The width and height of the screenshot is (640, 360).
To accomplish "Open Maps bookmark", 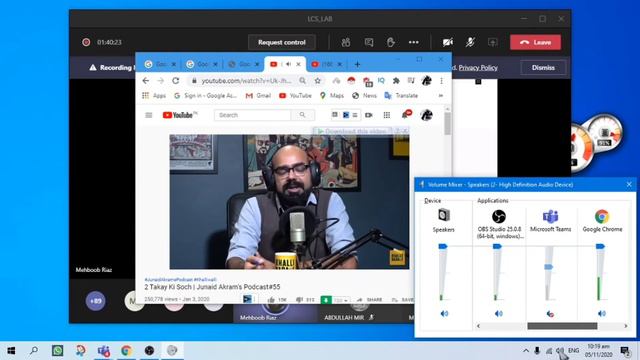I will [x=332, y=96].
